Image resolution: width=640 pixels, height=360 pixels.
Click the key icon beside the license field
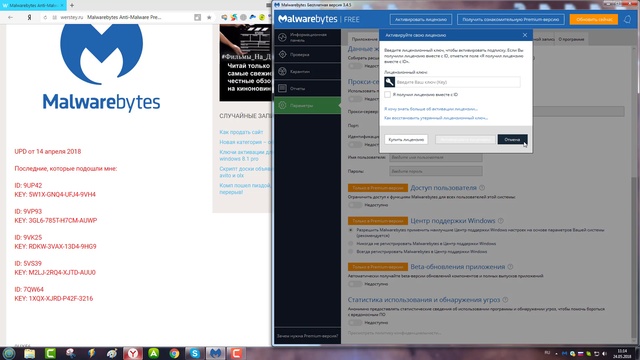389,82
